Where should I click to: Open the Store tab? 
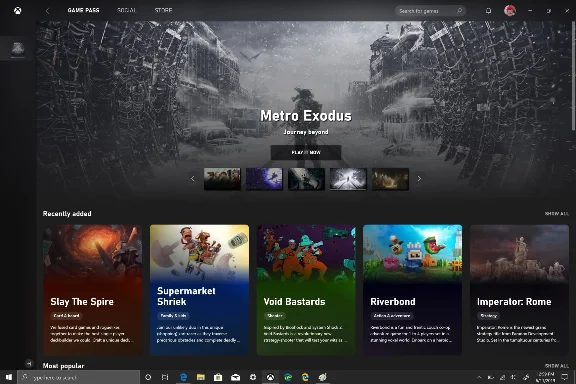click(x=163, y=10)
